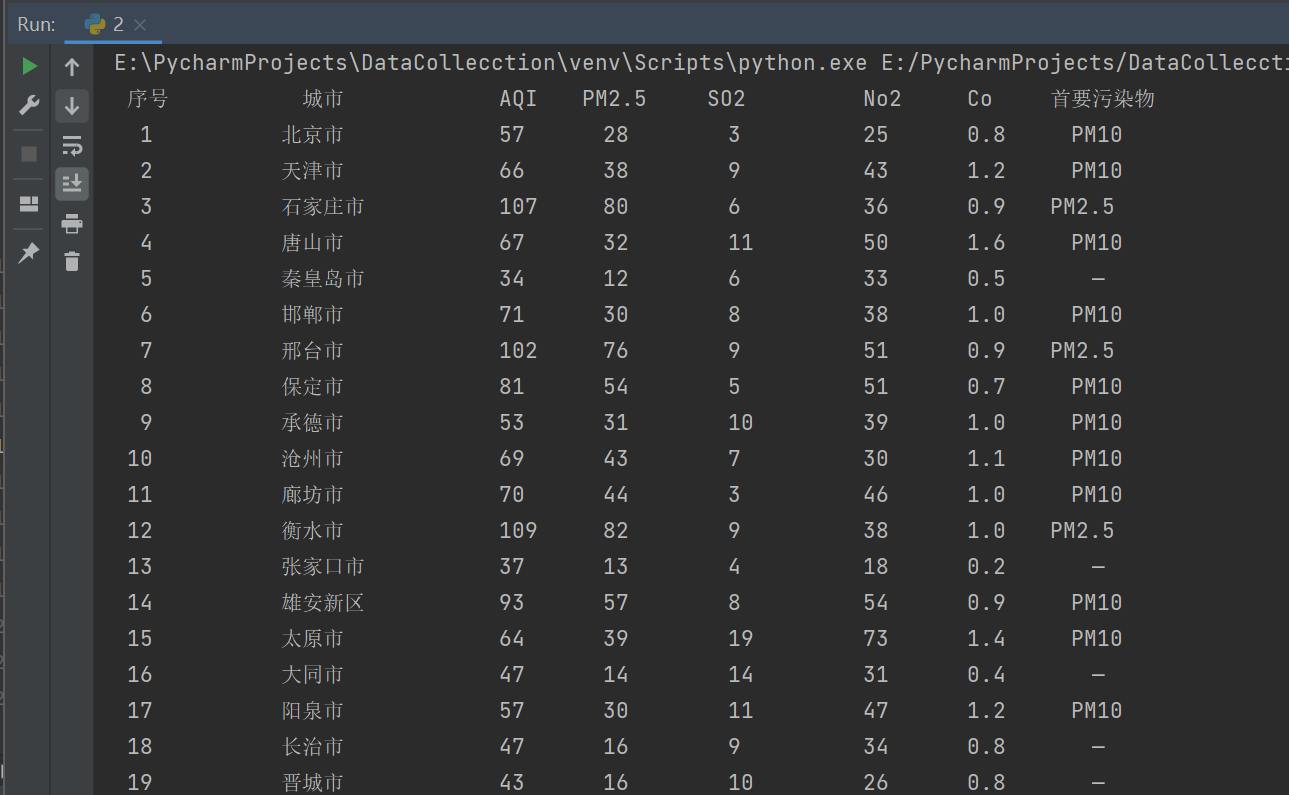This screenshot has width=1289, height=795.
Task: Clear all console output with trash icon
Action: (72, 262)
